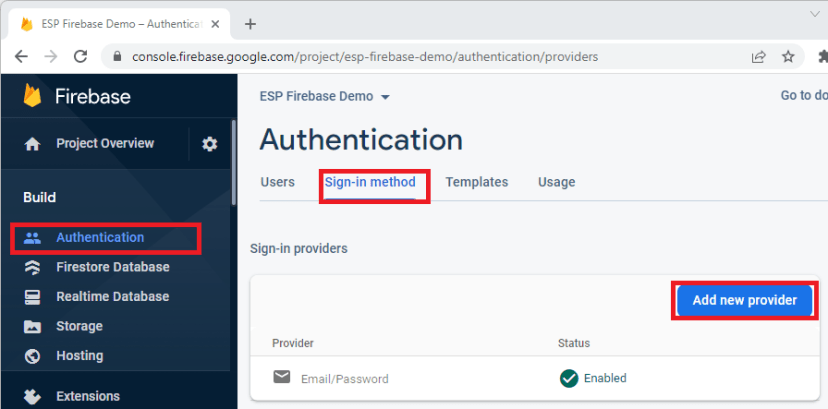The width and height of the screenshot is (828, 409).
Task: Switch to the Users tab
Action: [277, 182]
